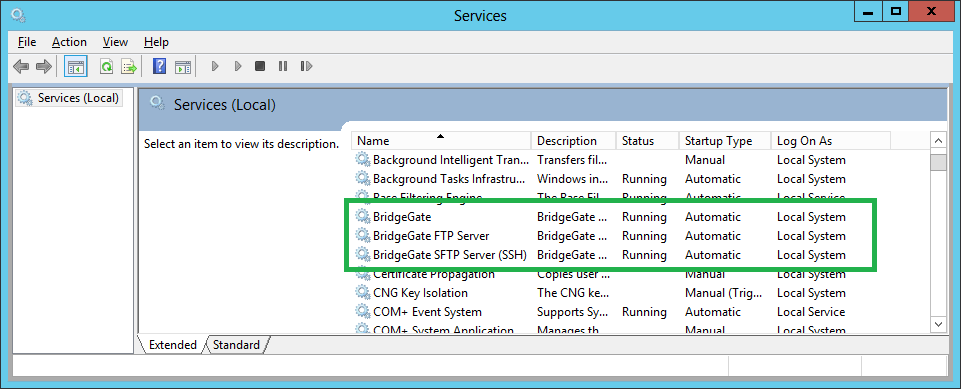The image size is (961, 389).
Task: Select the Certificate Propagation service name
Action: coord(433,274)
